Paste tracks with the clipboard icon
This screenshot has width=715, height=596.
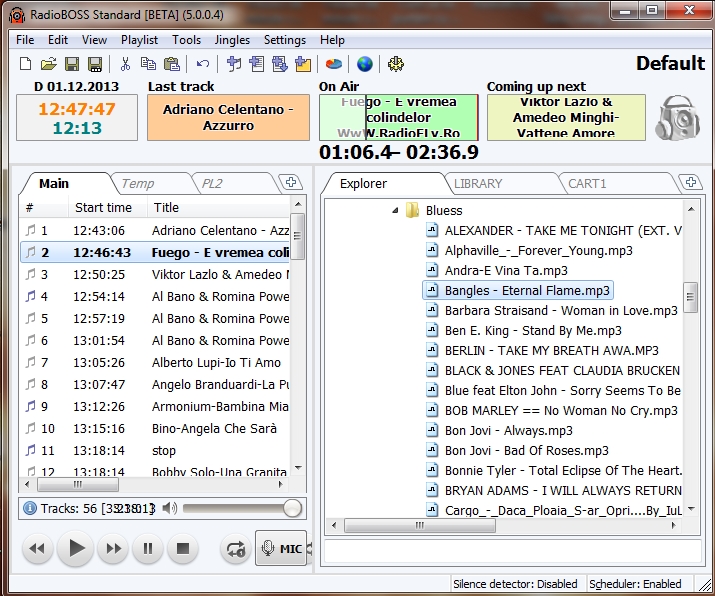(172, 64)
